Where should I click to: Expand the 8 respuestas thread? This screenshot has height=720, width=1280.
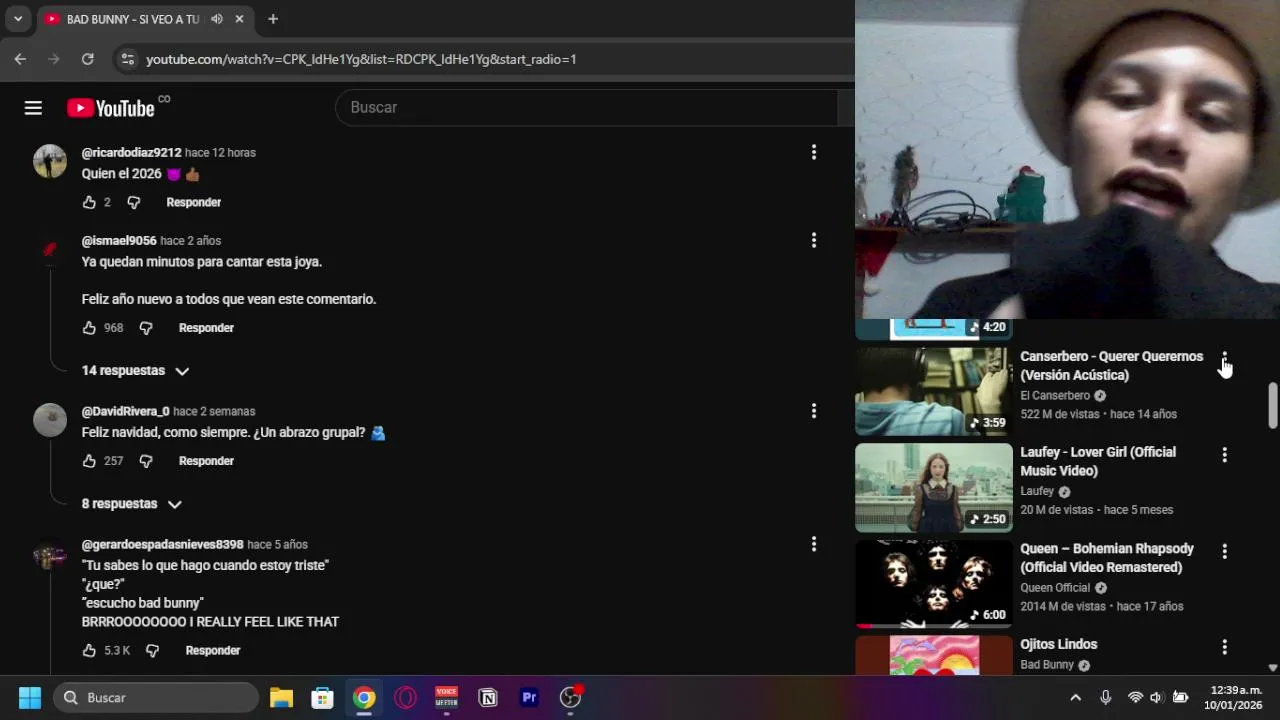(x=132, y=504)
